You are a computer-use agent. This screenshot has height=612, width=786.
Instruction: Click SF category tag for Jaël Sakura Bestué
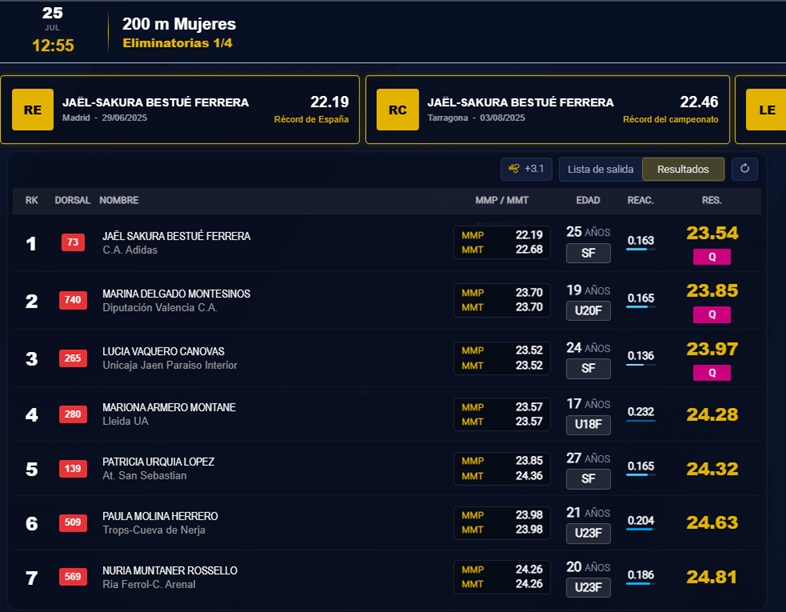(x=588, y=253)
